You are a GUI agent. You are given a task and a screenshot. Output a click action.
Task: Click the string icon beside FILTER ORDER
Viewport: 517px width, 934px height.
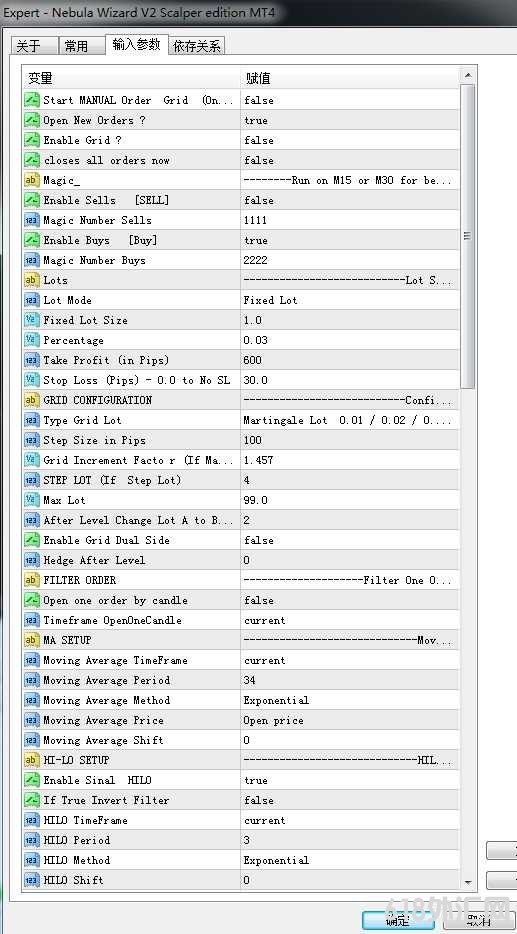pyautogui.click(x=32, y=580)
